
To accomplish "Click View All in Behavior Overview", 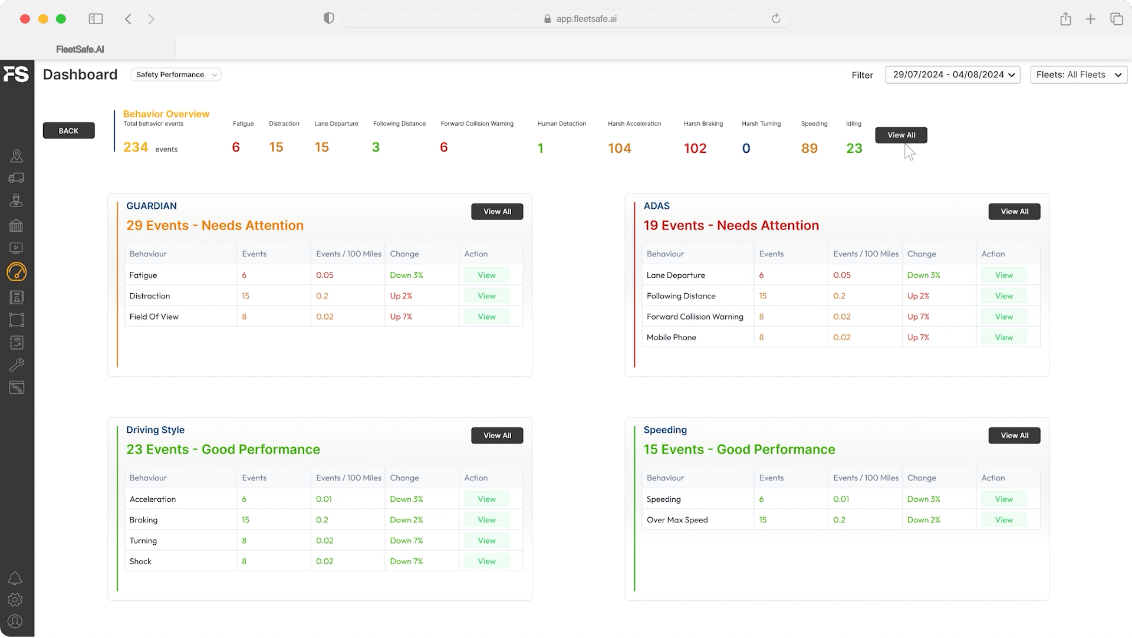I will (x=901, y=135).
